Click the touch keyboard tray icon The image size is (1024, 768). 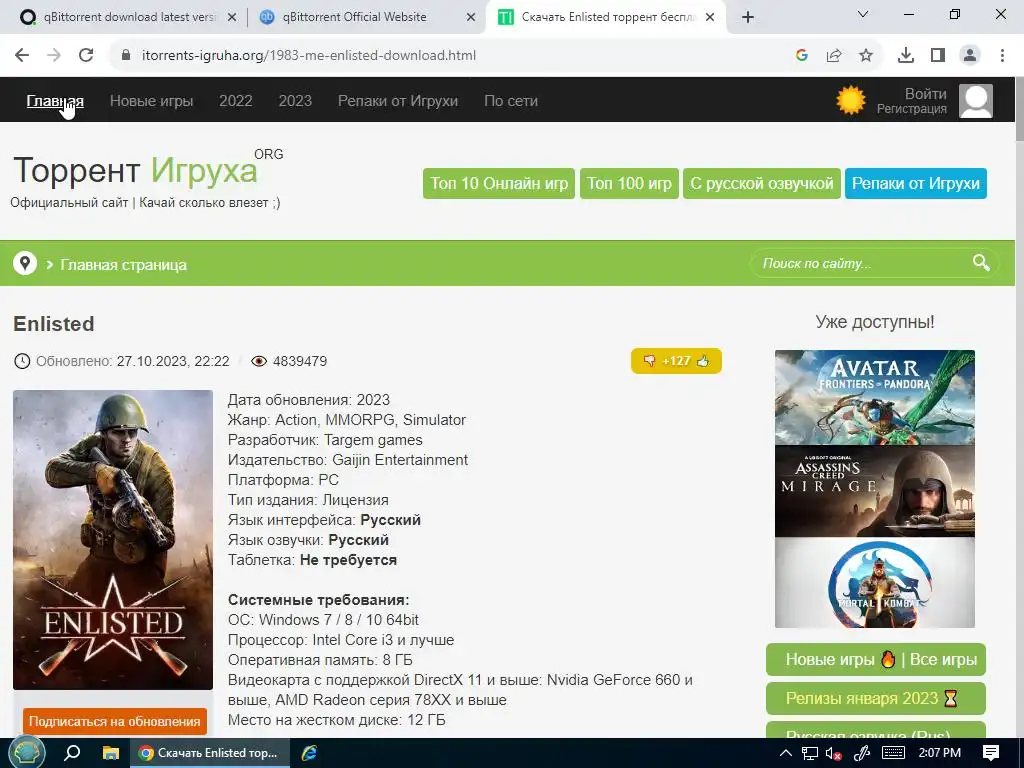pos(893,754)
